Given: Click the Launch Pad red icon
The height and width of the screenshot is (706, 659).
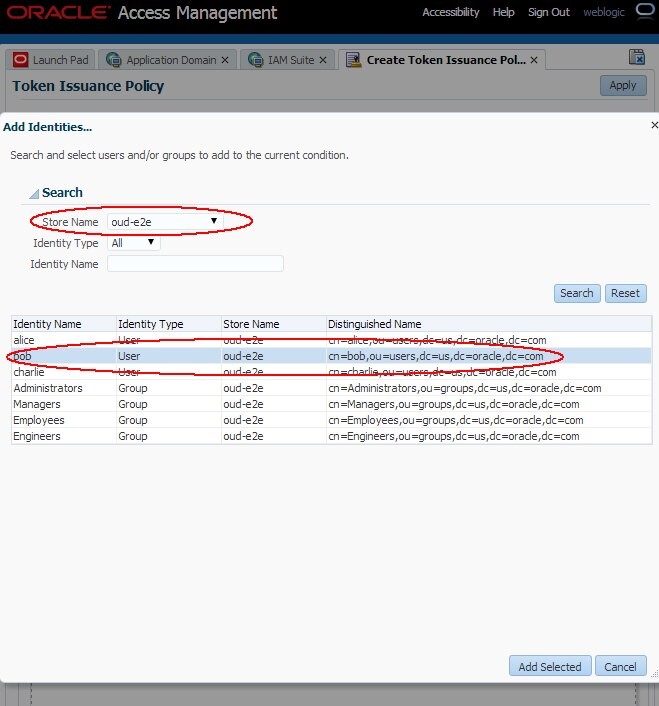Looking at the screenshot, I should click(x=20, y=59).
